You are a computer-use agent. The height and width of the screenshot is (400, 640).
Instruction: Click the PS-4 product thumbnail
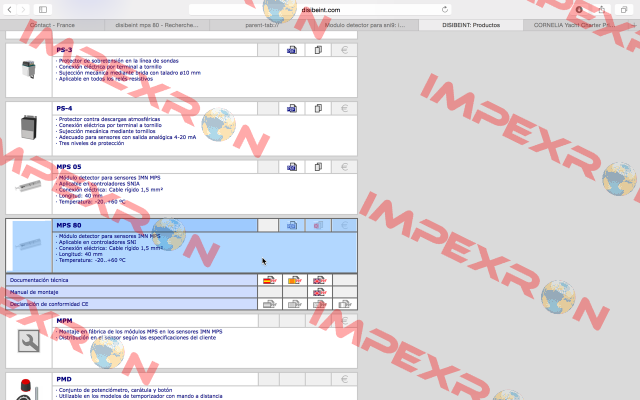tap(29, 128)
